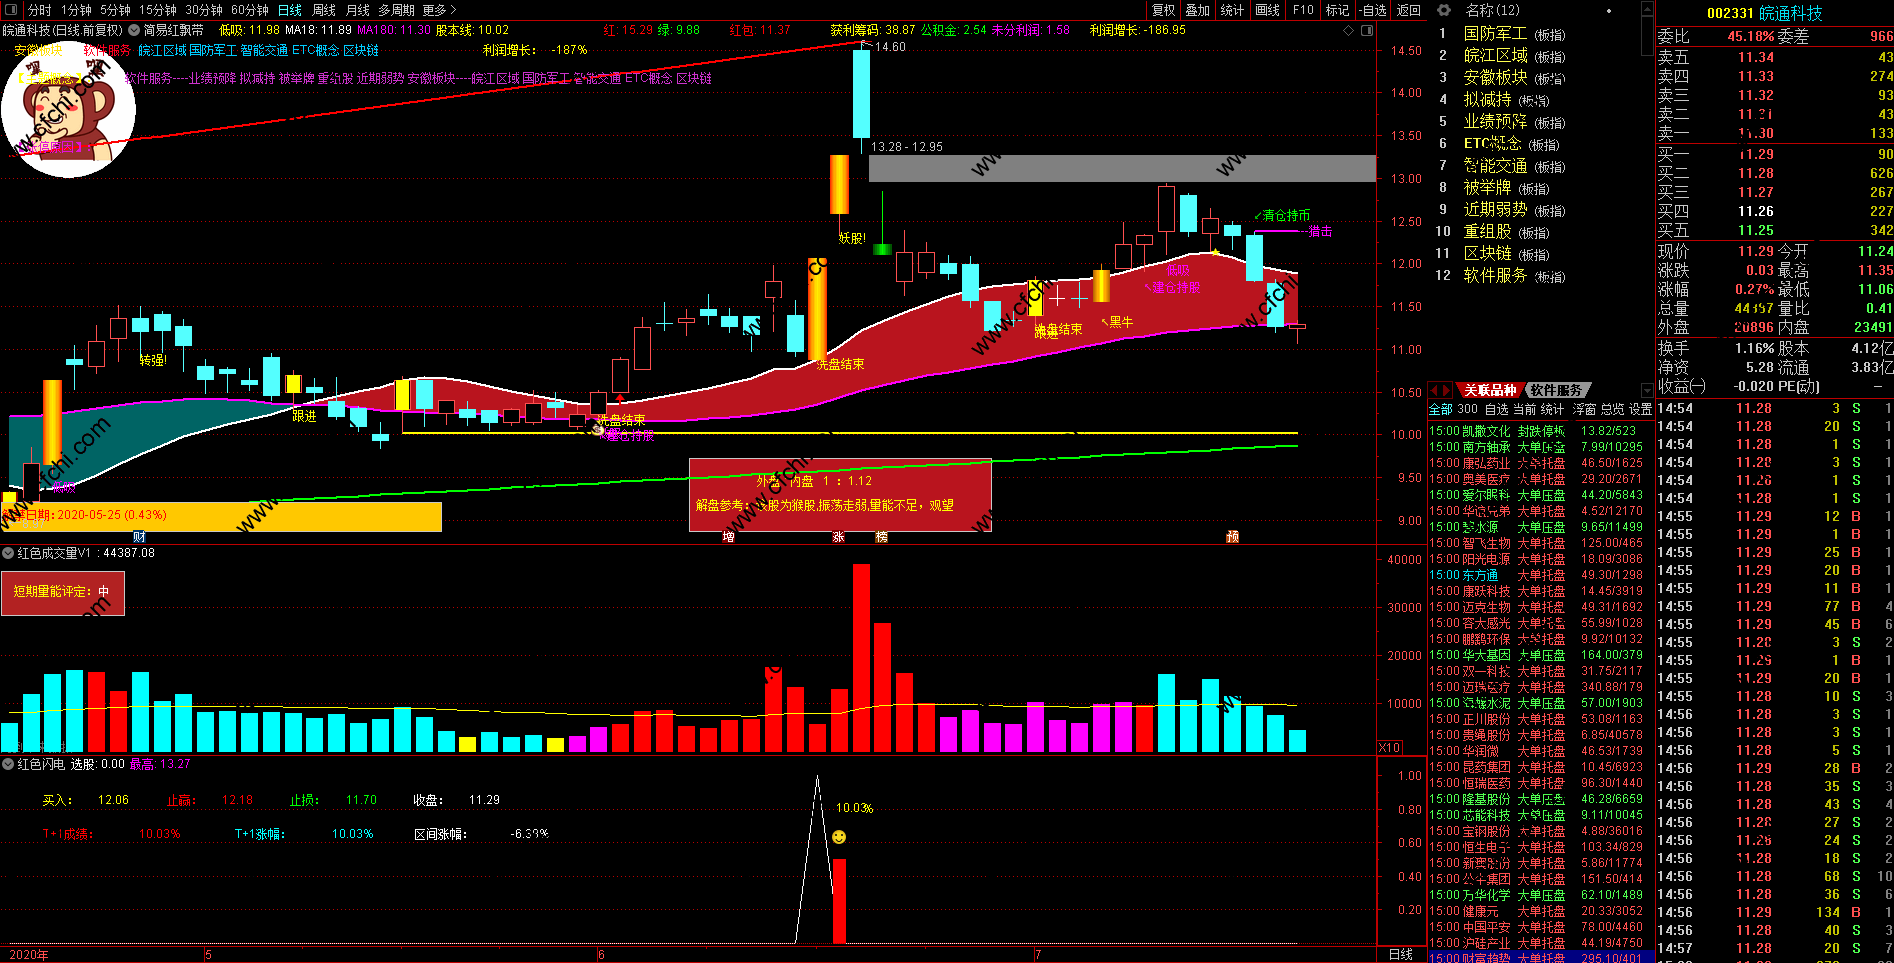Click the X10 scale icon on volume axis
The height and width of the screenshot is (963, 1894).
[1389, 748]
